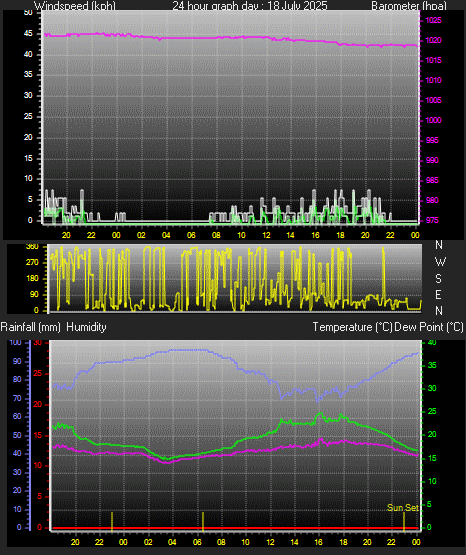Click the 270 wind direction scale value
The height and width of the screenshot is (555, 466).
(x=32, y=263)
